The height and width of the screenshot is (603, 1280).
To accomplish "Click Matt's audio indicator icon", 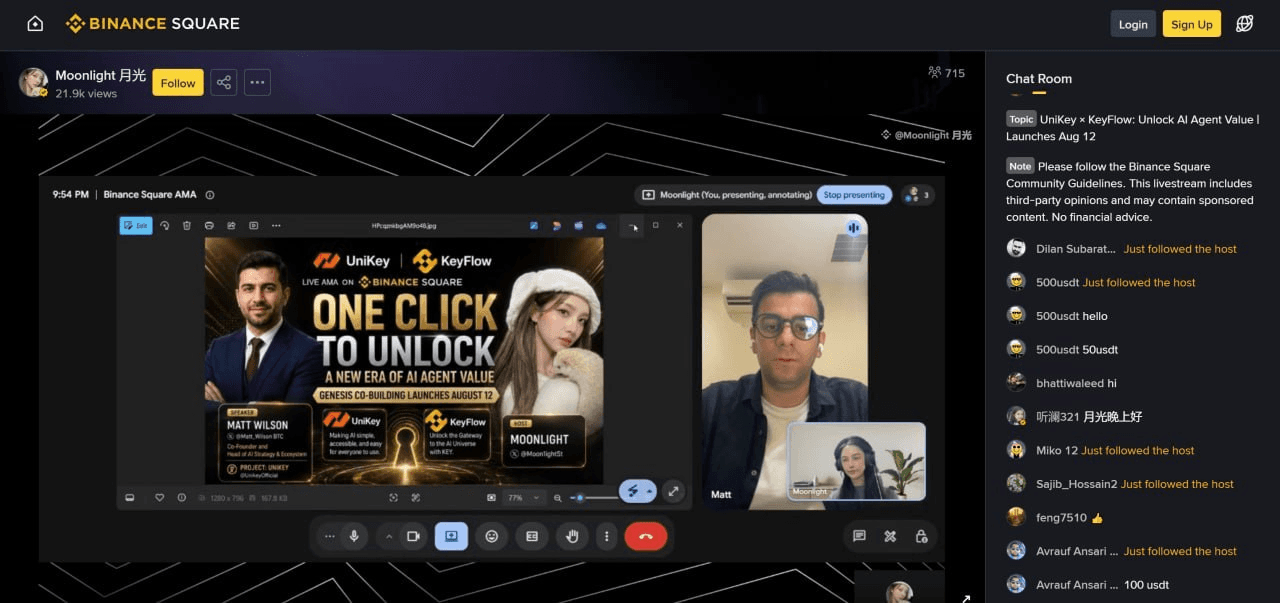I will coord(852,228).
